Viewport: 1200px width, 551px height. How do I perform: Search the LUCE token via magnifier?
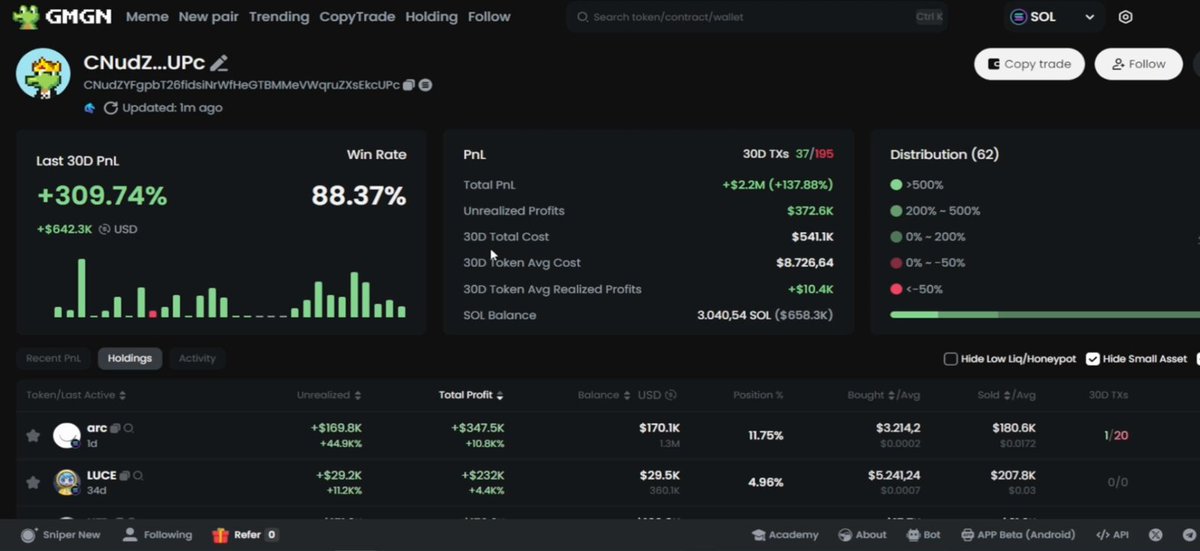click(138, 476)
